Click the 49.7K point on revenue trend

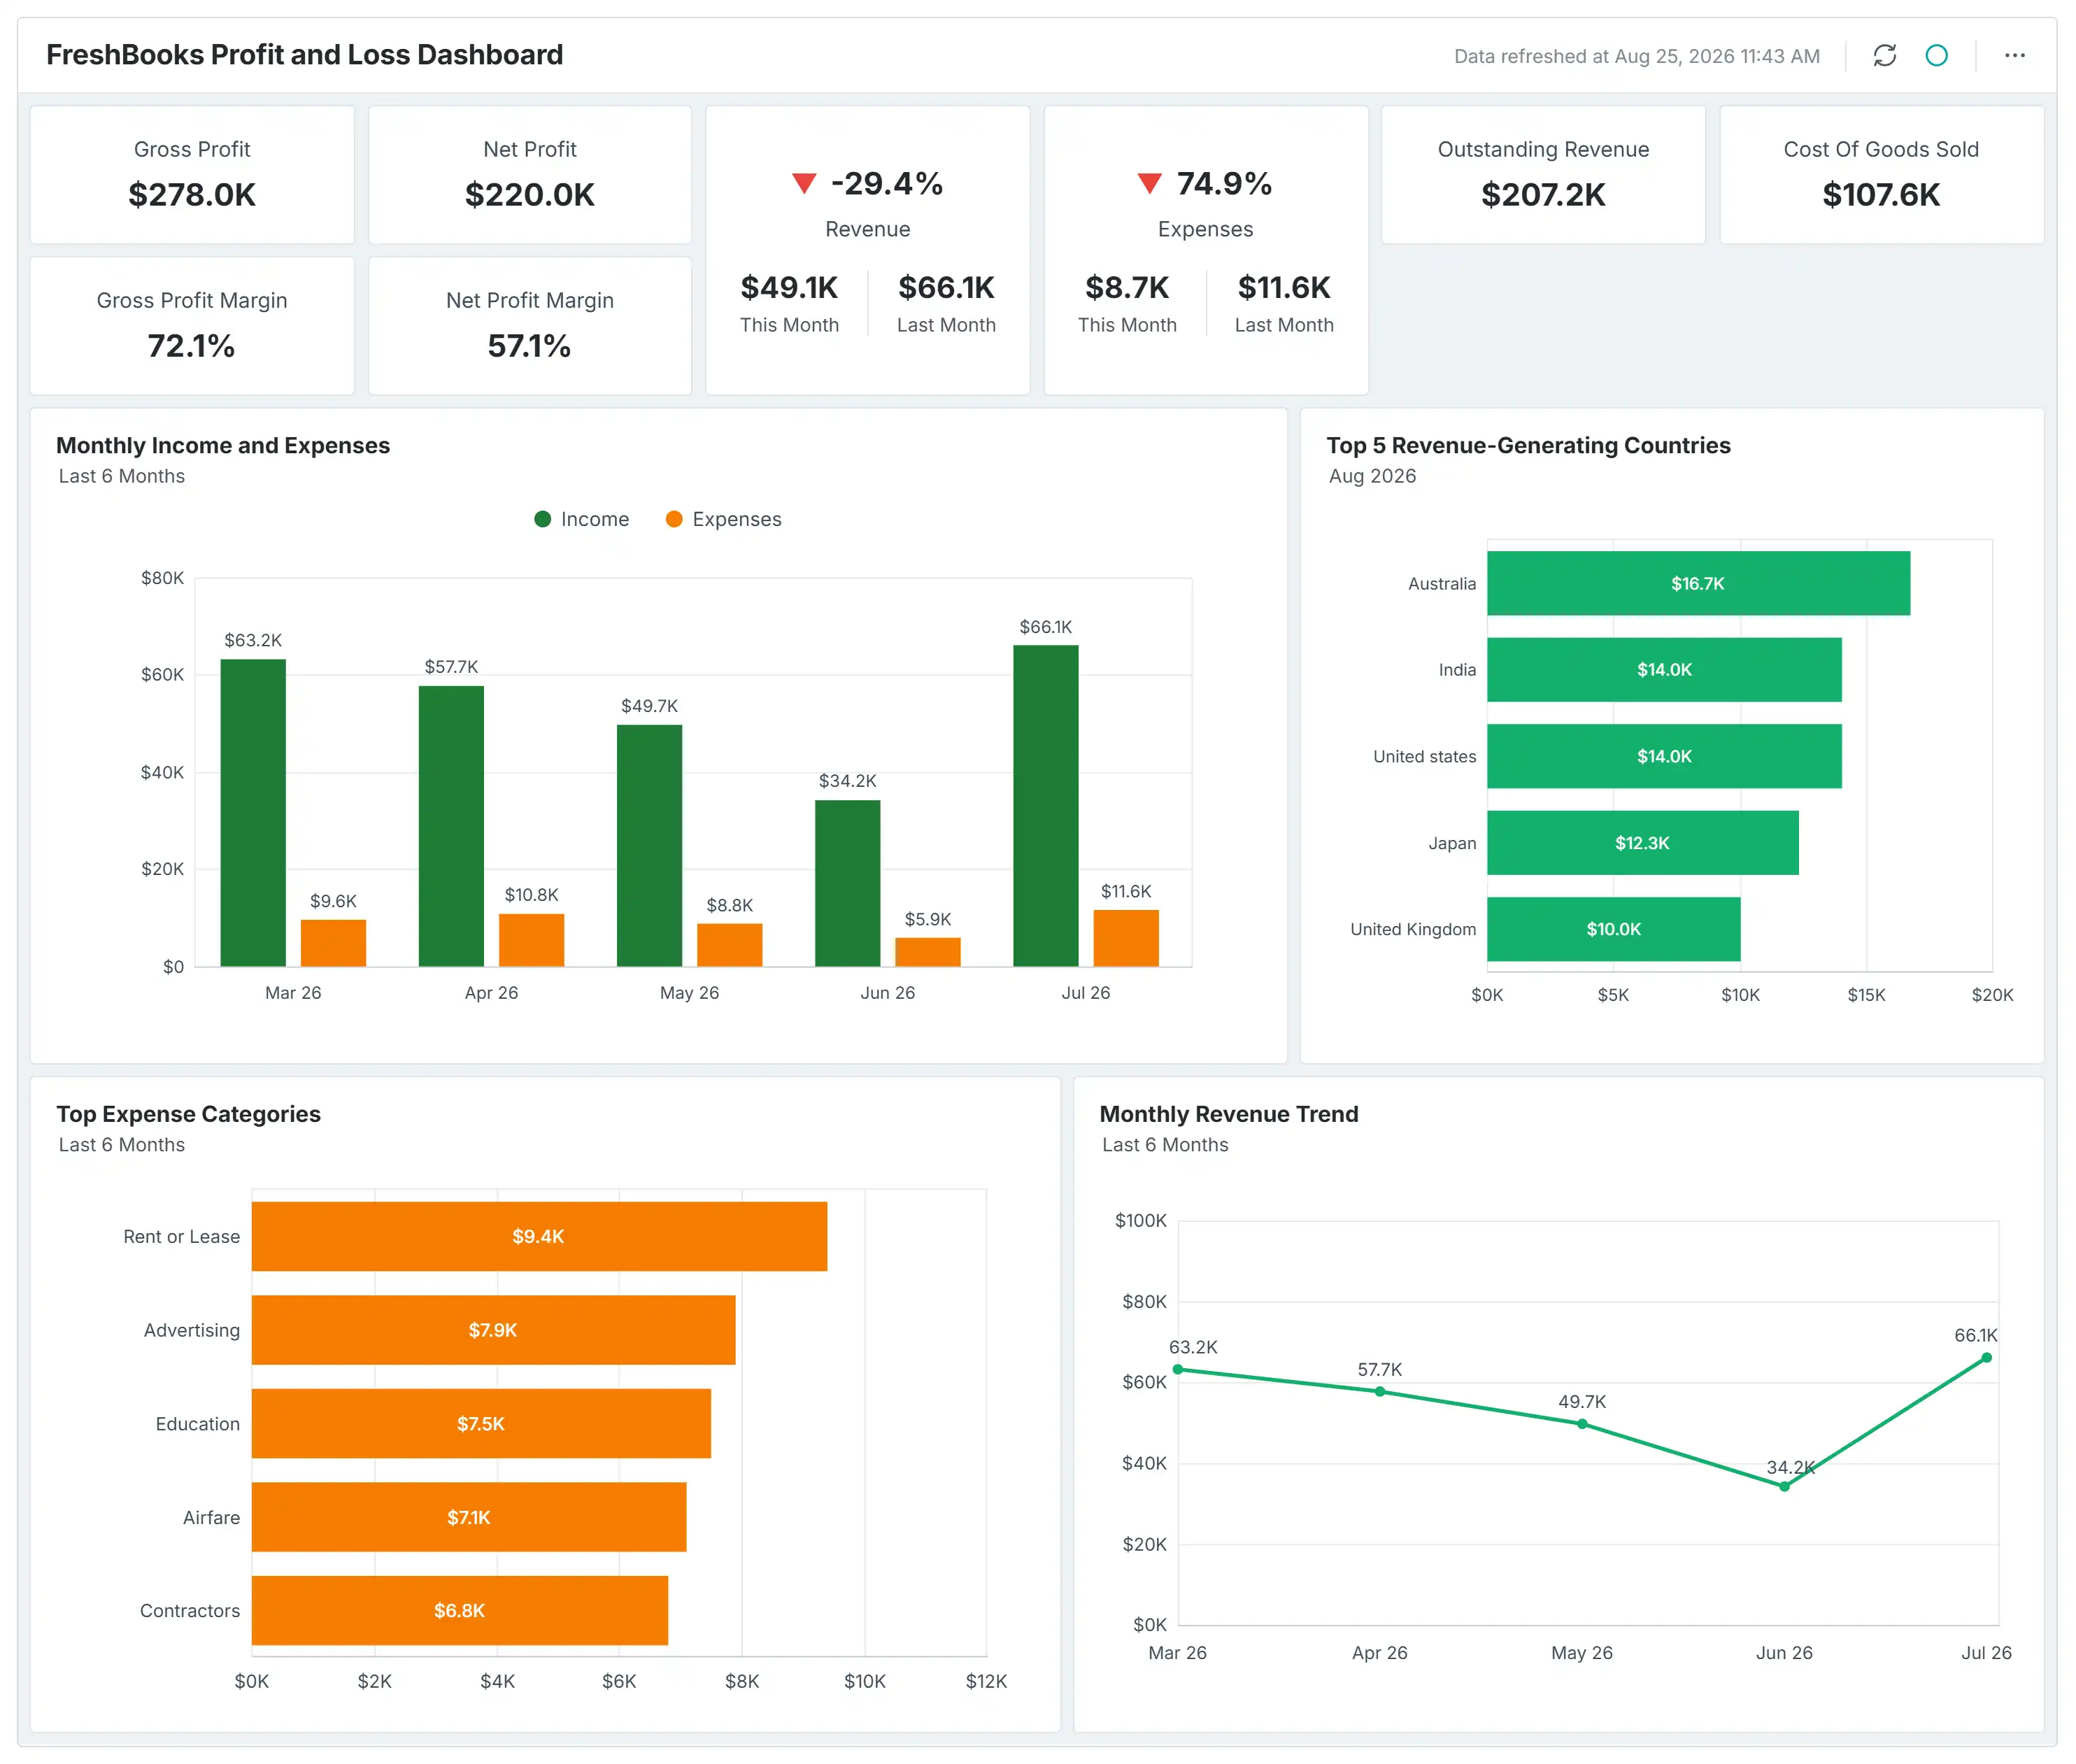(x=1582, y=1424)
